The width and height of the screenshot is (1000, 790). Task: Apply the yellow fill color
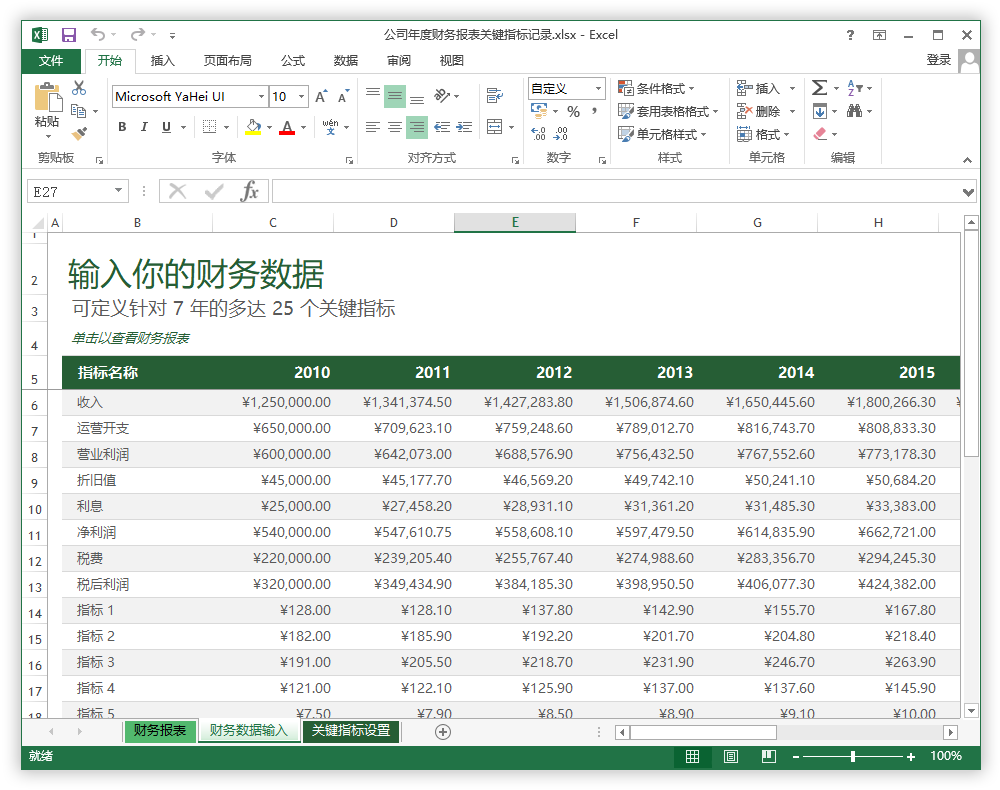[253, 127]
